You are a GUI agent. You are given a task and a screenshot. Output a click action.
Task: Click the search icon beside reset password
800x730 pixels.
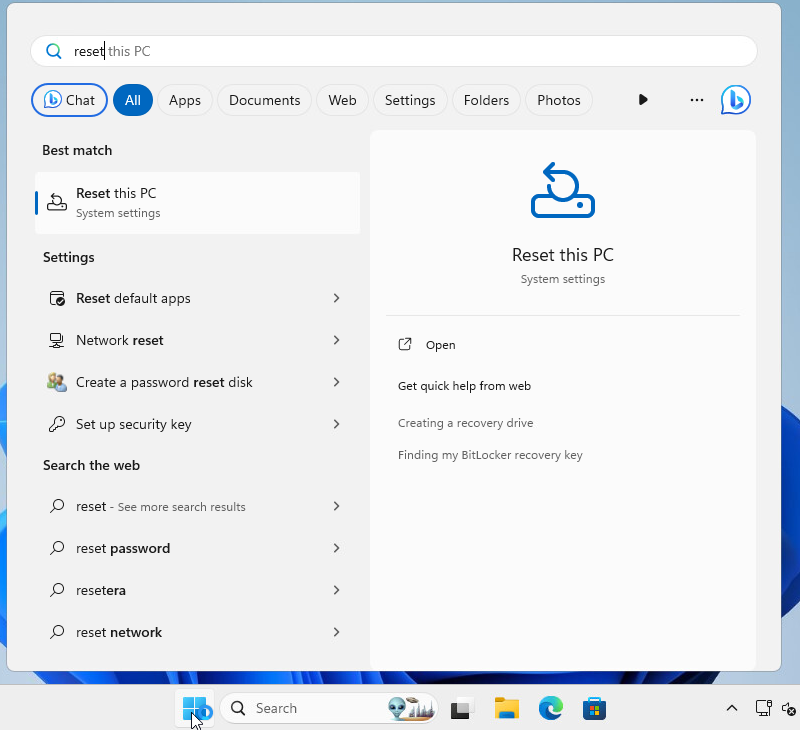(57, 548)
